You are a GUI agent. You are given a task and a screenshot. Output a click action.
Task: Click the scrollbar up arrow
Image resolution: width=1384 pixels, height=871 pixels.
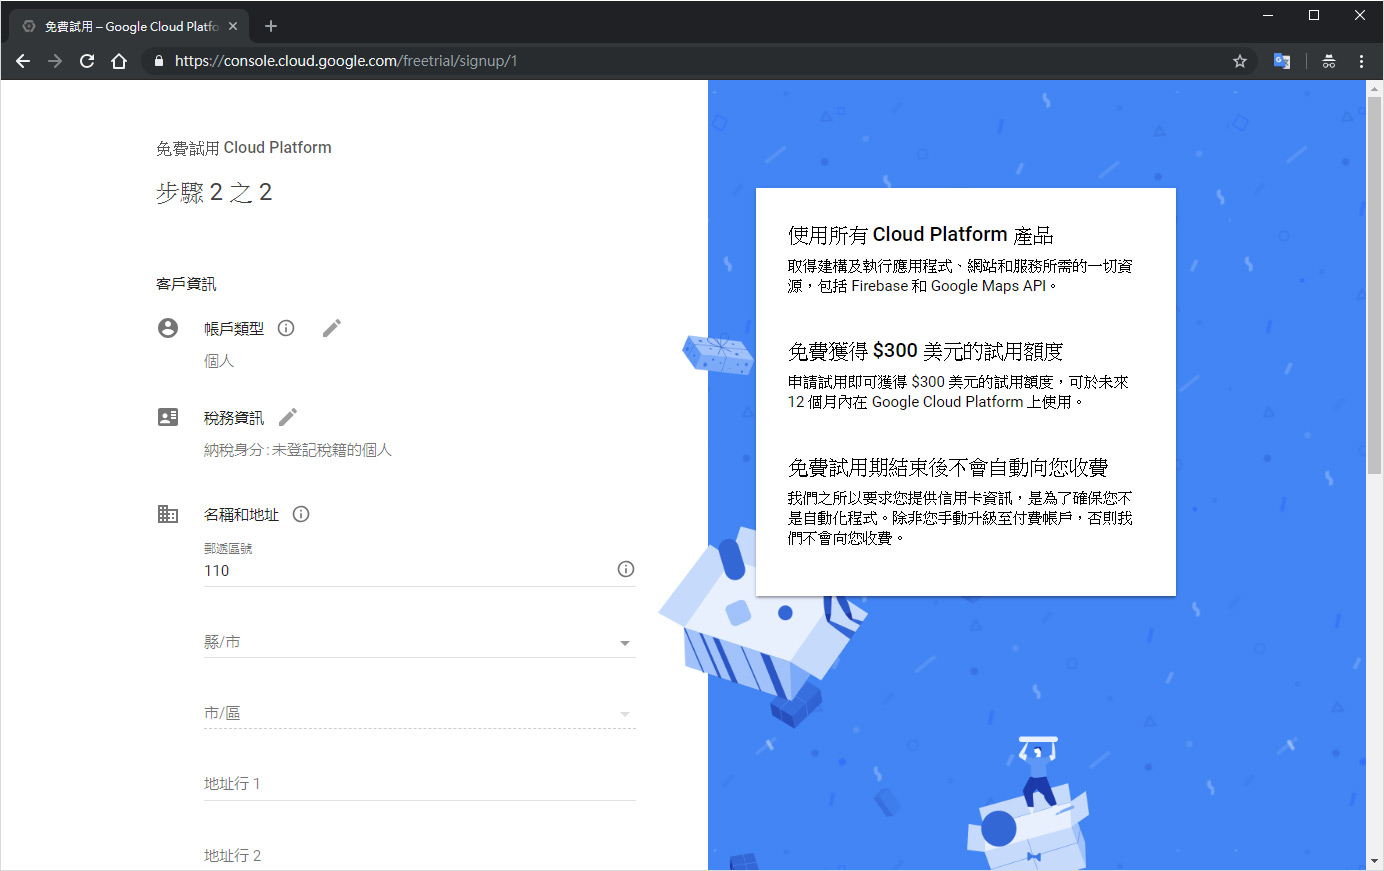pyautogui.click(x=1375, y=88)
